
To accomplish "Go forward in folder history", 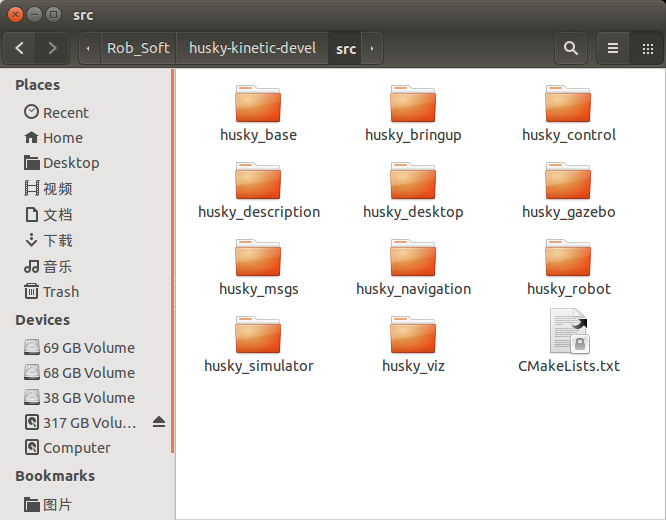I will click(52, 48).
